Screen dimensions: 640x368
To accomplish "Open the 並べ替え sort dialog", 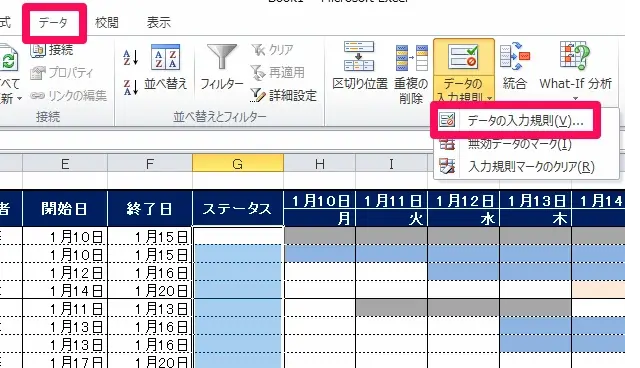I will pyautogui.click(x=165, y=67).
